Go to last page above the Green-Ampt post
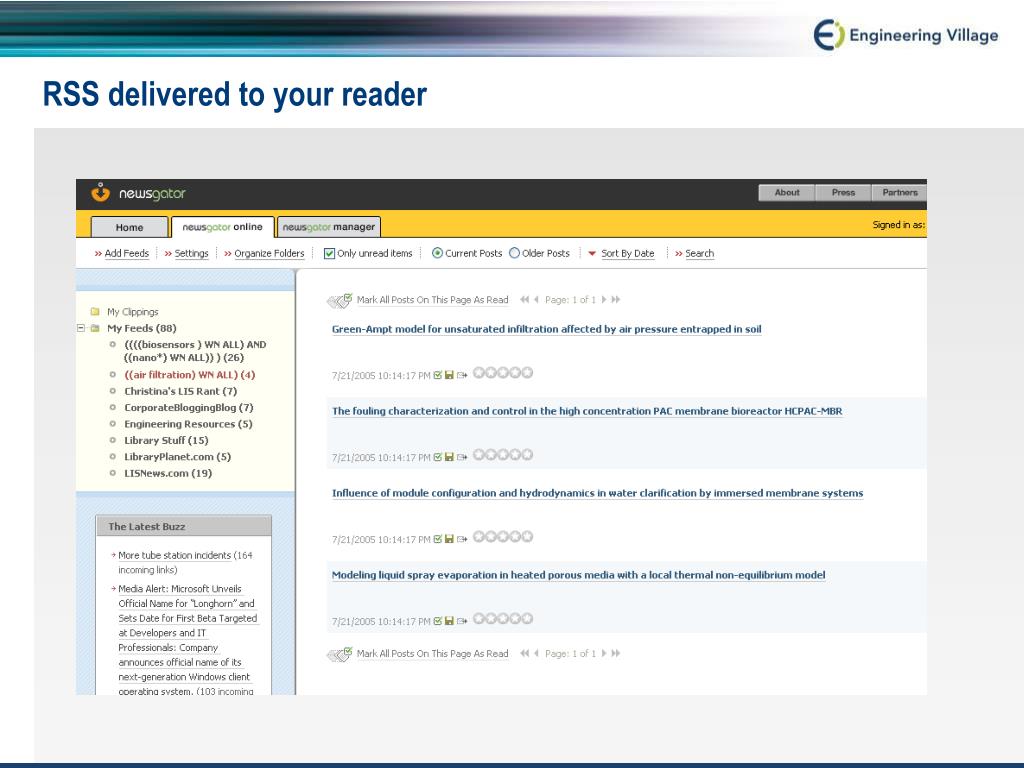The width and height of the screenshot is (1024, 768). pyautogui.click(x=615, y=300)
